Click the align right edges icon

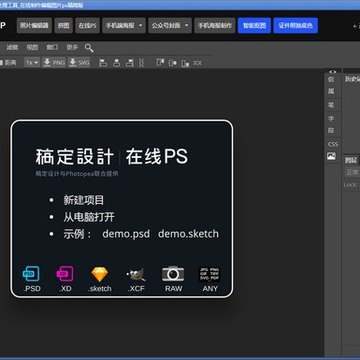click(x=130, y=63)
